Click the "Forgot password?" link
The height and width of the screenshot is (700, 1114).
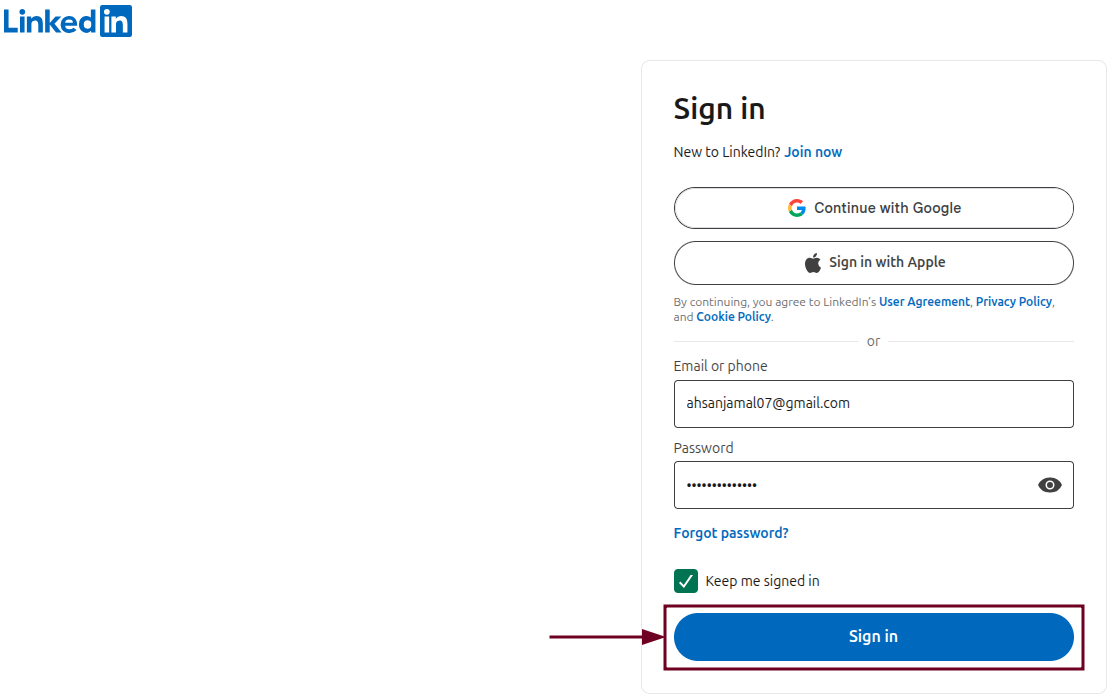tap(731, 532)
